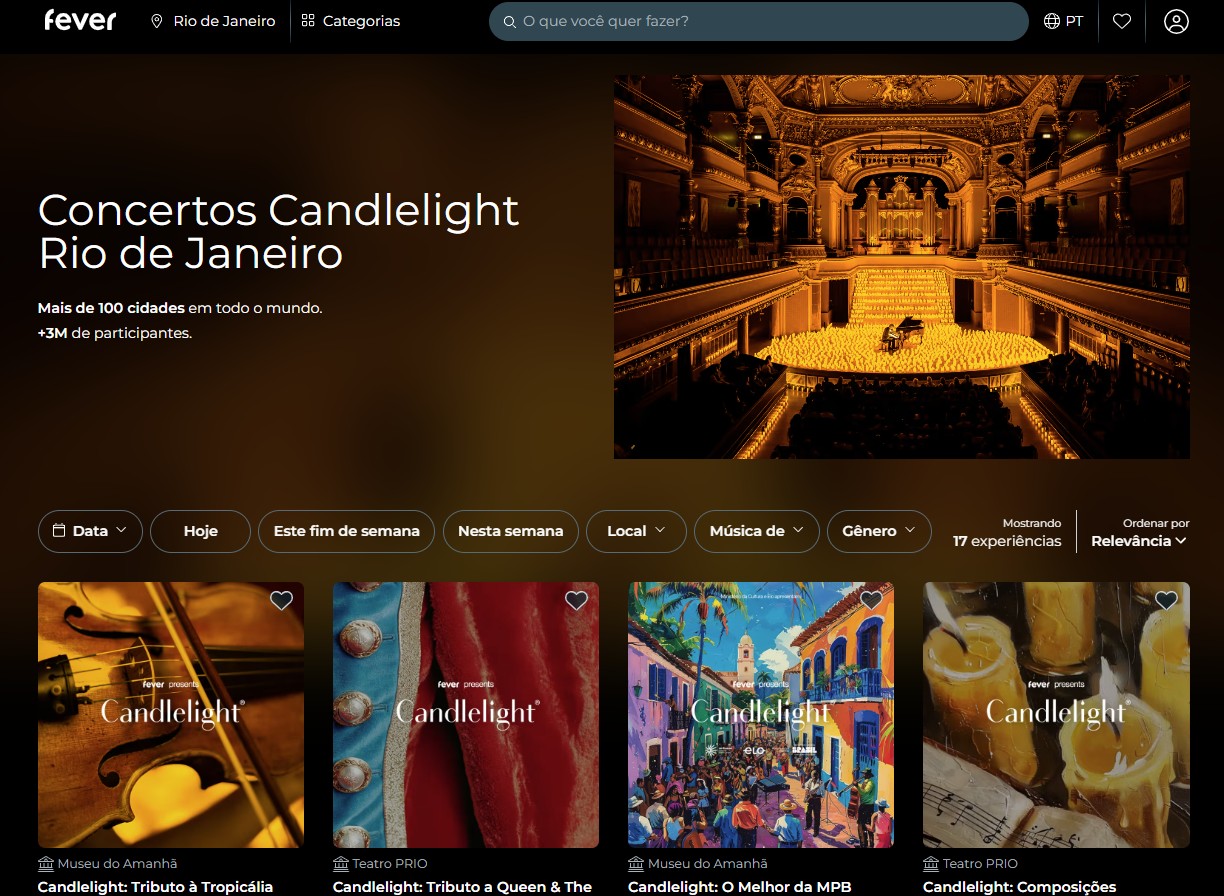The image size is (1224, 896).
Task: Click venue icon beside Museu do Amanhã under Tropicália
Action: pos(46,863)
